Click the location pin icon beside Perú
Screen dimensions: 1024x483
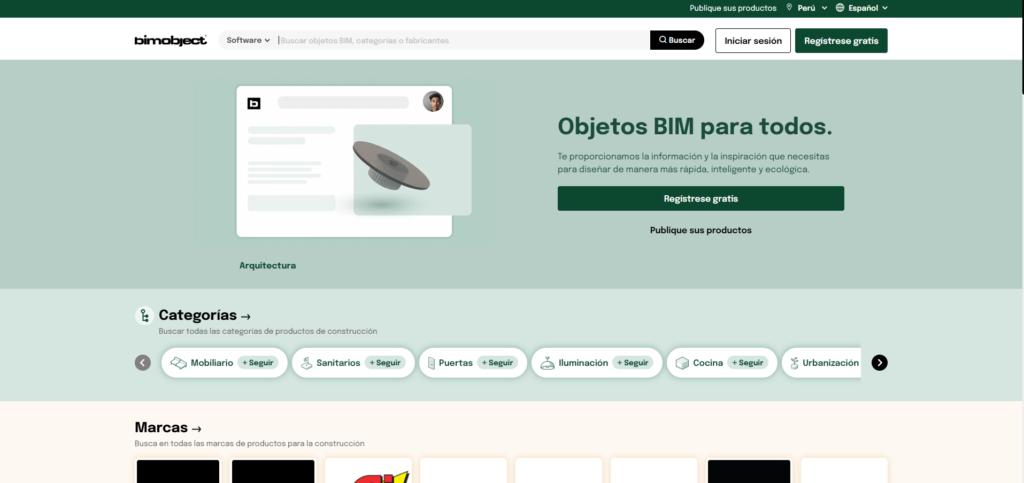click(x=789, y=8)
